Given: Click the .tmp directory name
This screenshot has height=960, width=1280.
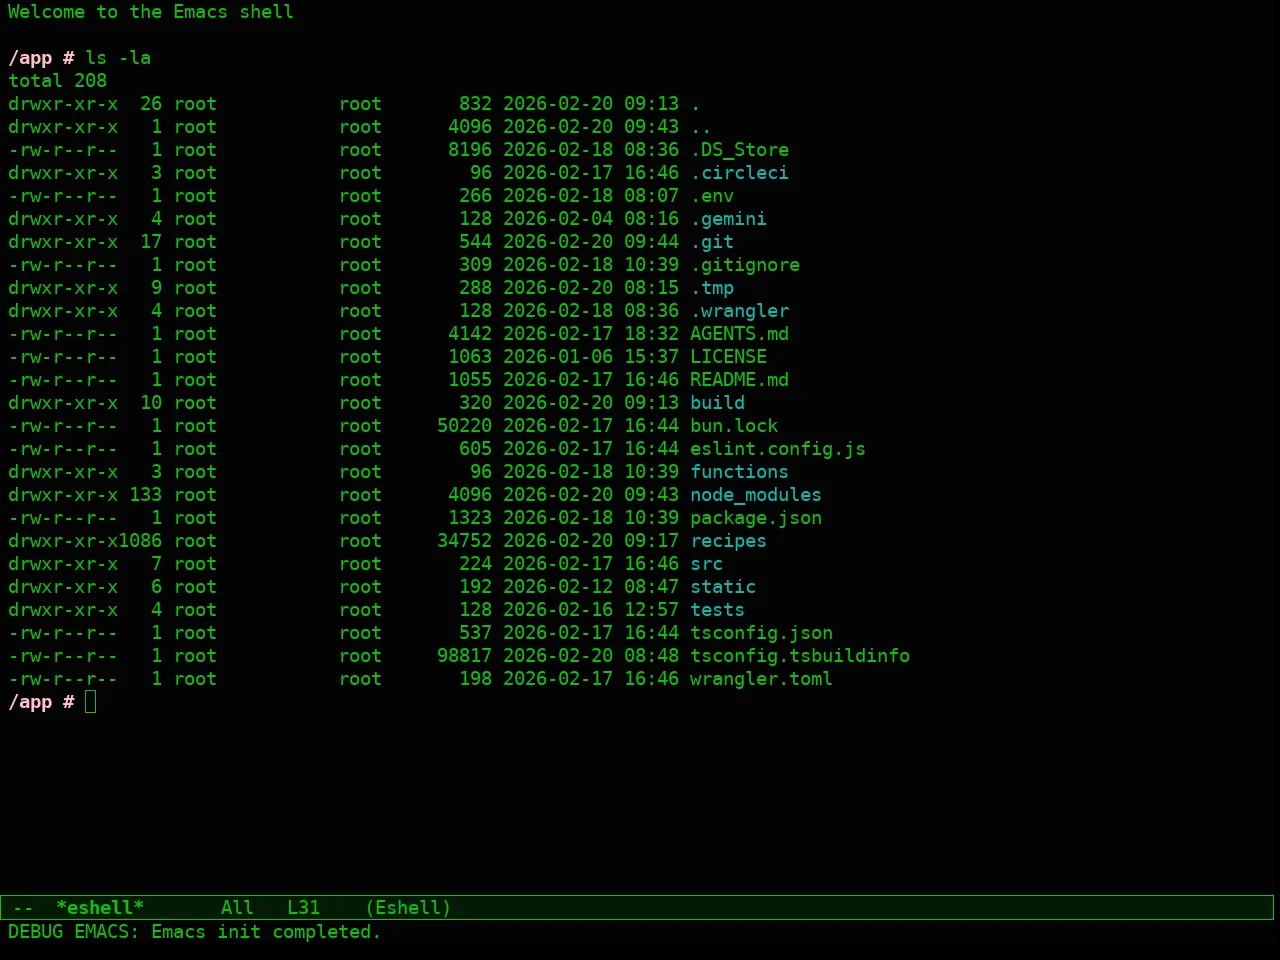Looking at the screenshot, I should click(x=712, y=288).
